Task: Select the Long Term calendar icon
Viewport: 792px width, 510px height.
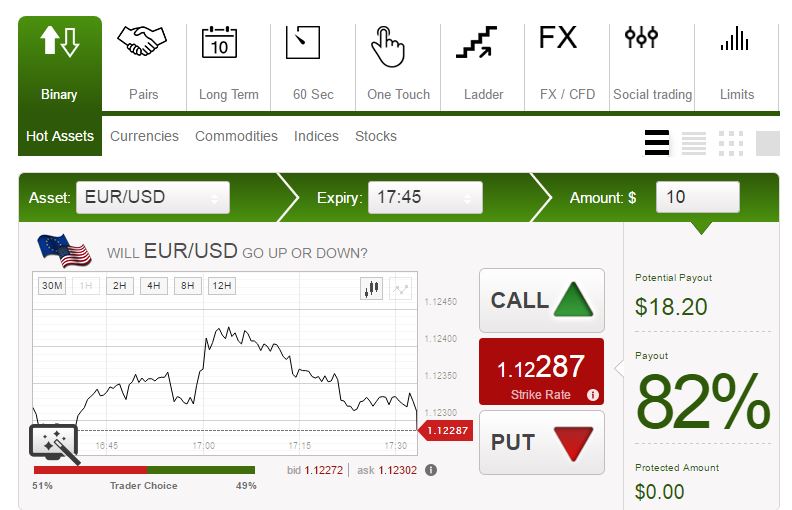Action: tap(219, 42)
